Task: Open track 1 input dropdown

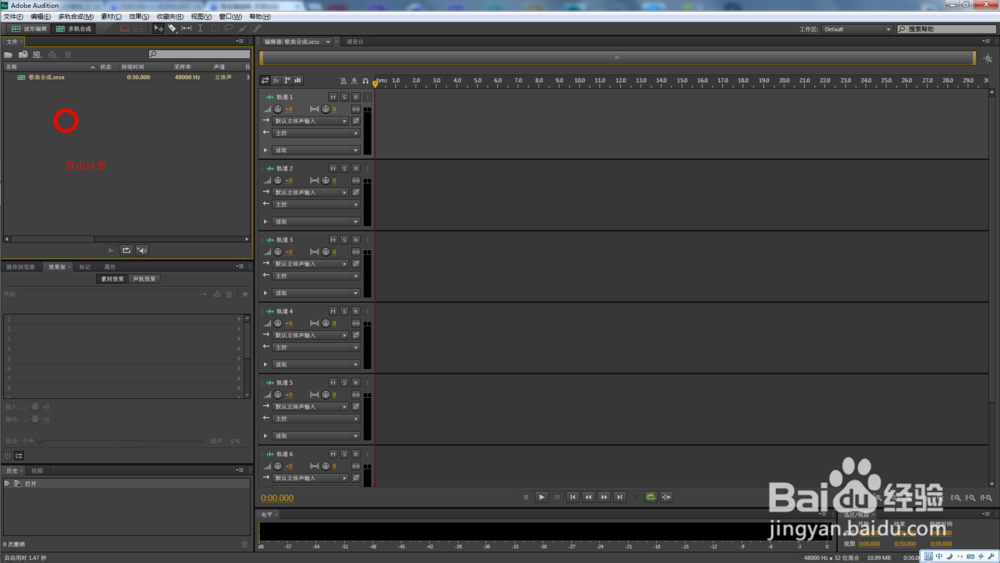Action: pyautogui.click(x=311, y=121)
